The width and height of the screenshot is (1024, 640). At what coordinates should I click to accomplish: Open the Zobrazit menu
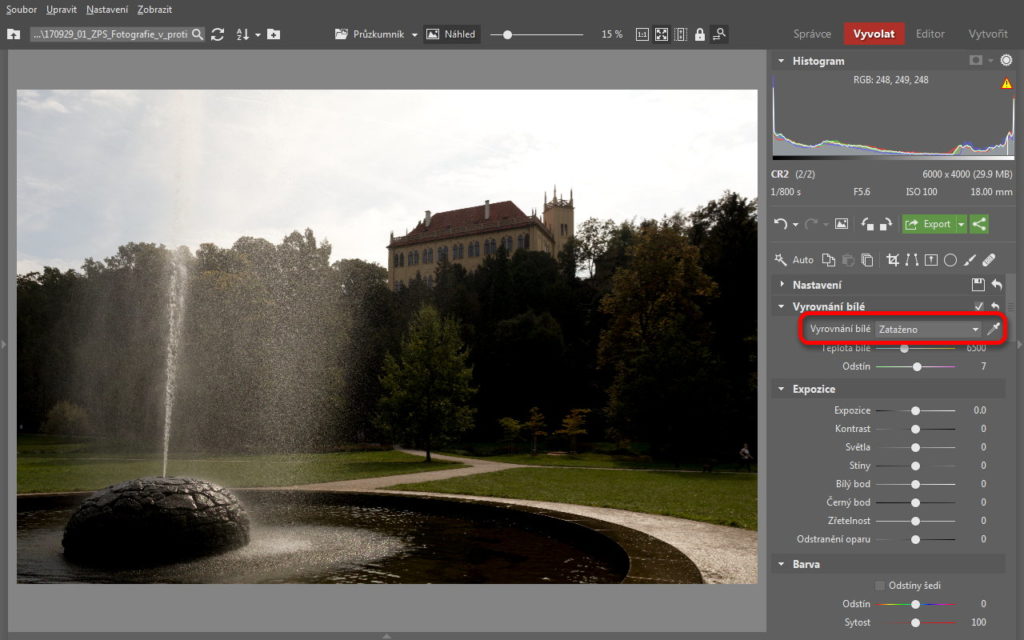[155, 9]
